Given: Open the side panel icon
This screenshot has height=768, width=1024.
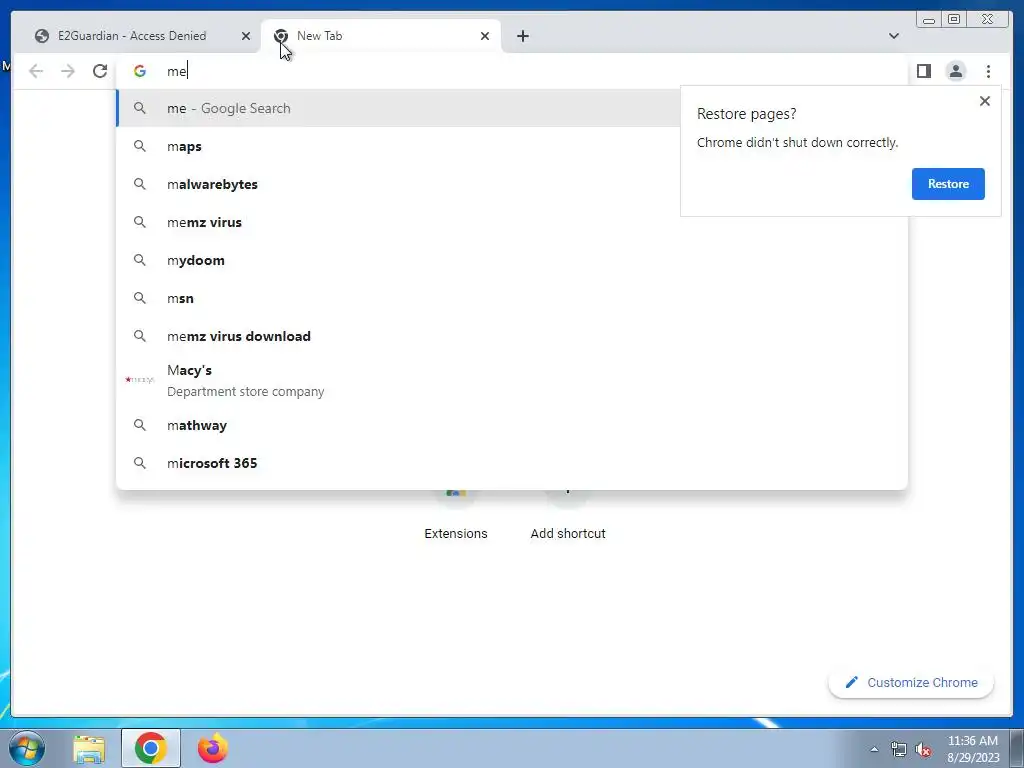Looking at the screenshot, I should coord(923,71).
